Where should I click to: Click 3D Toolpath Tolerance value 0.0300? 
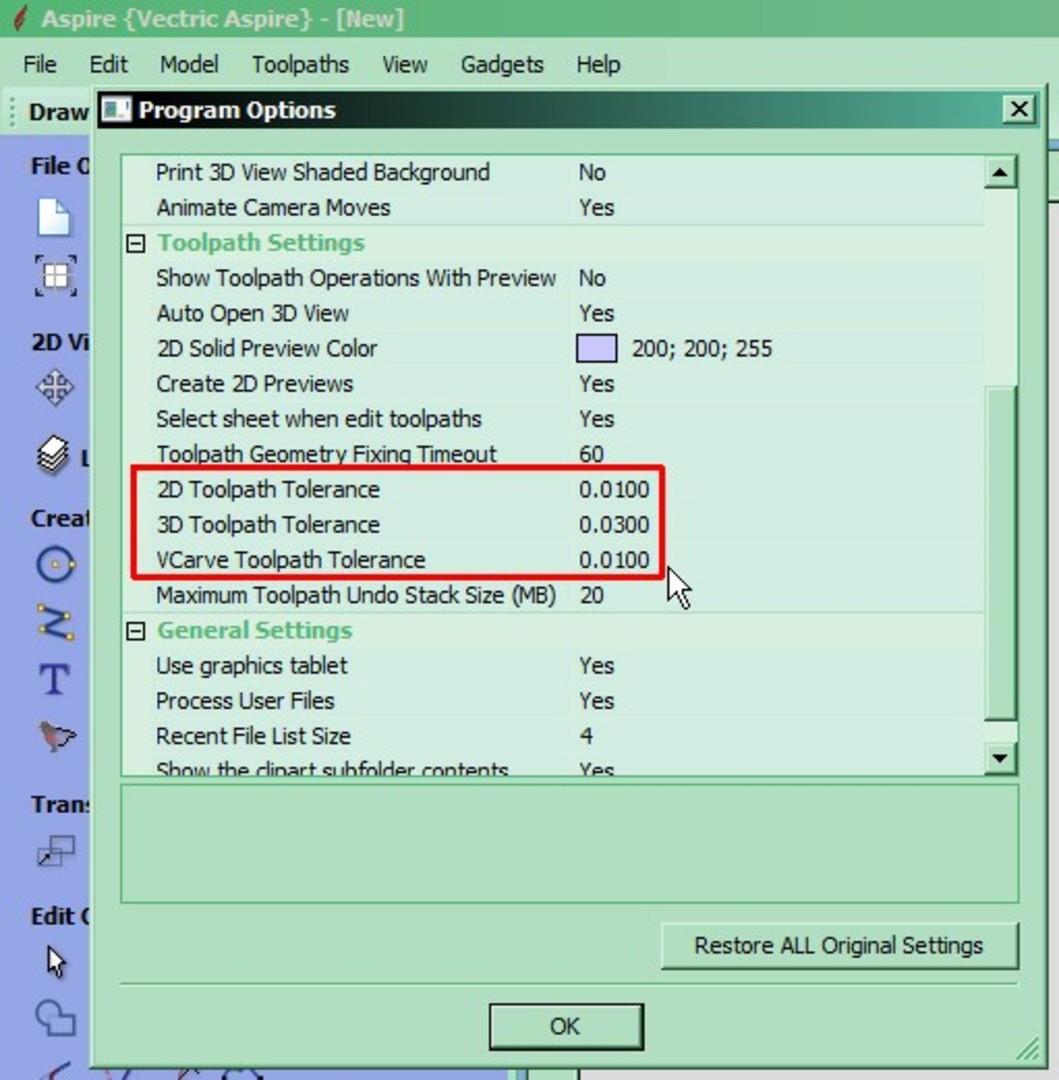pyautogui.click(x=614, y=525)
